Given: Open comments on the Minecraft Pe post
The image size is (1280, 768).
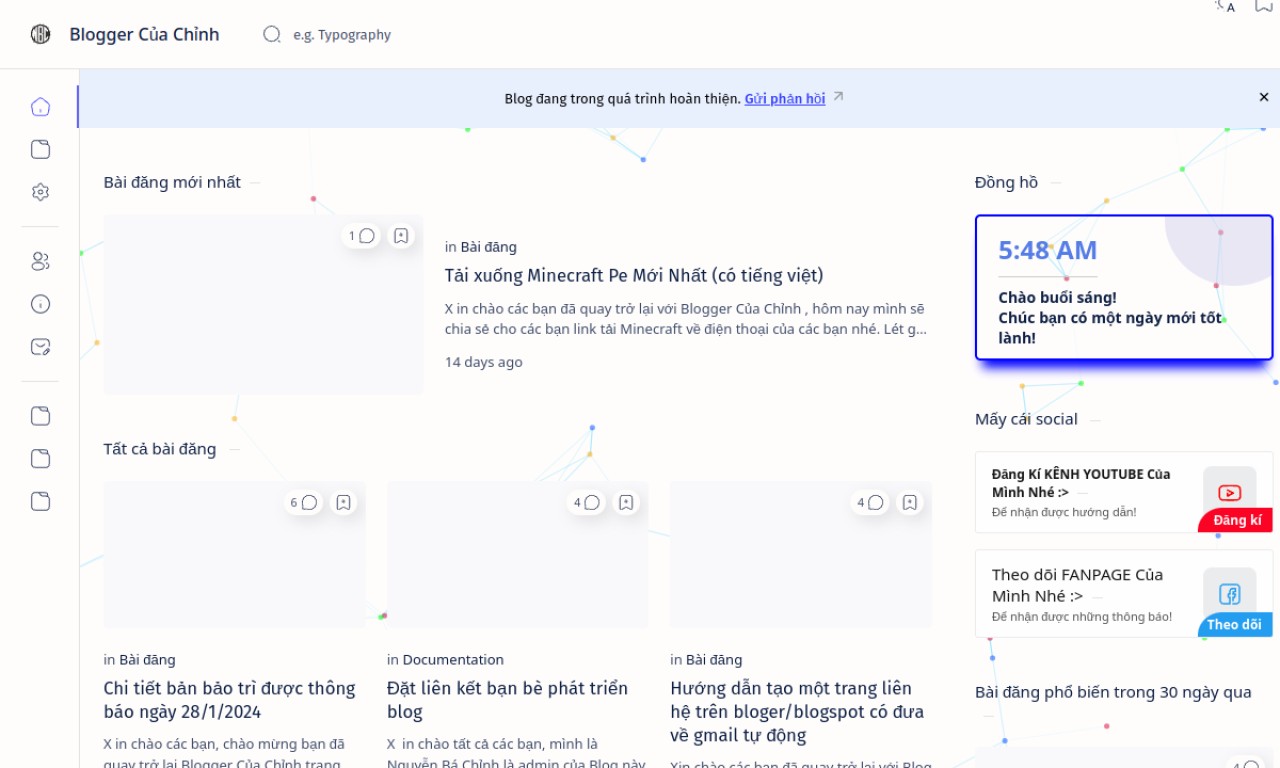Looking at the screenshot, I should 361,236.
